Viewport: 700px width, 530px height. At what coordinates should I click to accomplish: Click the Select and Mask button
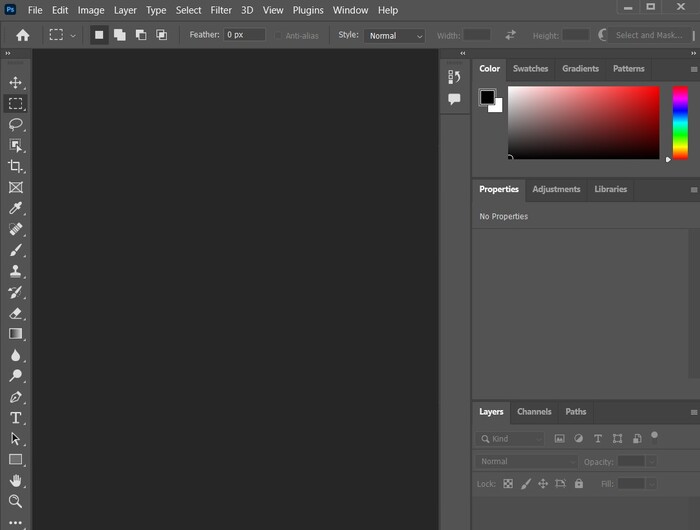point(648,35)
